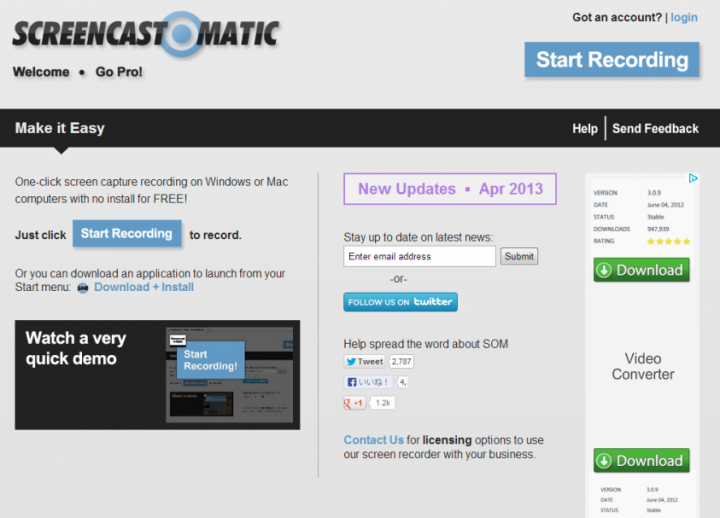Click the Facebook like count beside the button

tap(402, 382)
